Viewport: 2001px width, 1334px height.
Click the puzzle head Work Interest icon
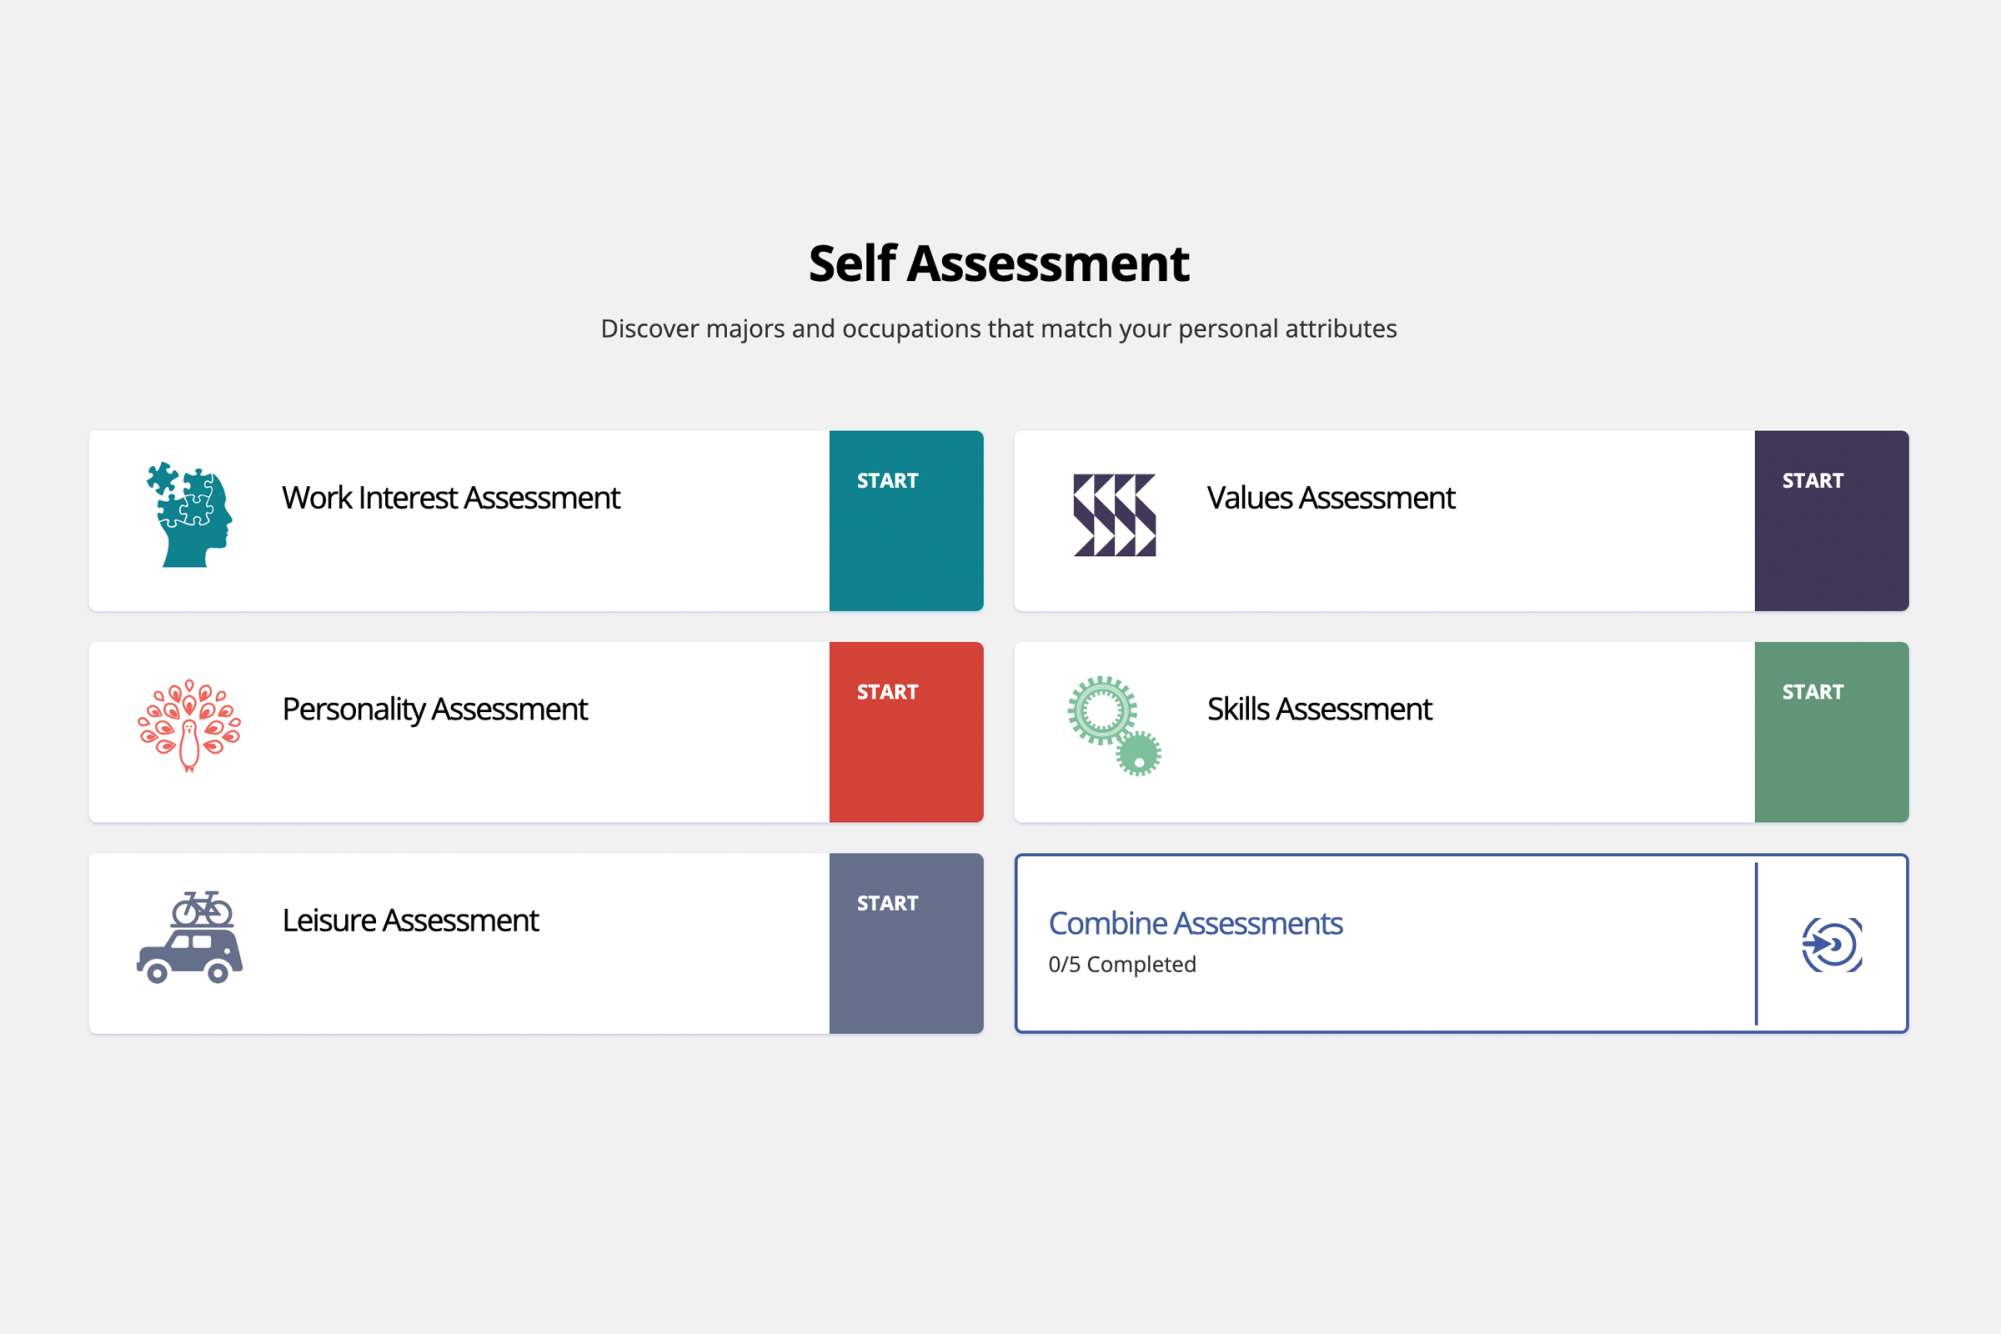190,515
